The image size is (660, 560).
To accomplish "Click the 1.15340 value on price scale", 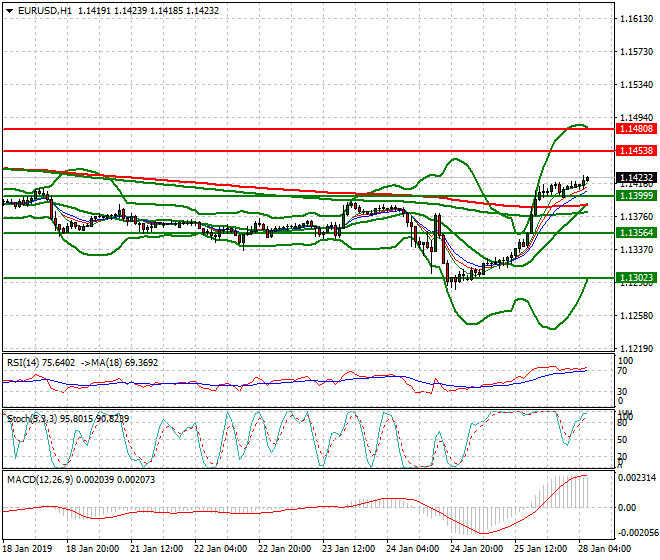I will [636, 85].
